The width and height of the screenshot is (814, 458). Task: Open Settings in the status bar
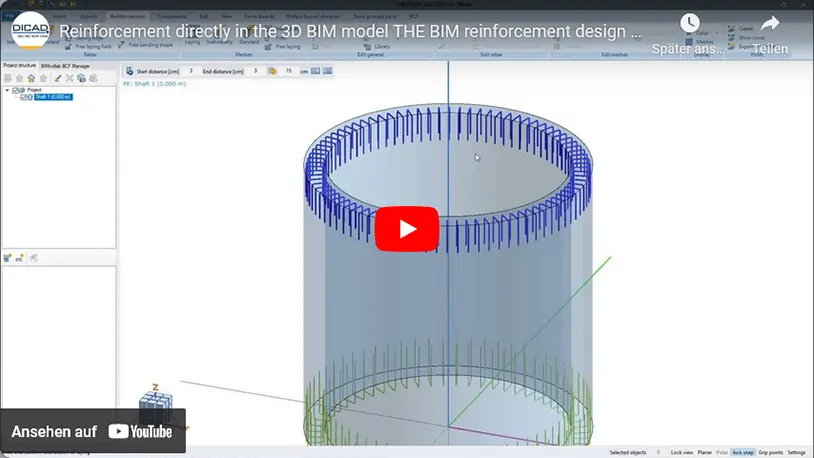[796, 453]
